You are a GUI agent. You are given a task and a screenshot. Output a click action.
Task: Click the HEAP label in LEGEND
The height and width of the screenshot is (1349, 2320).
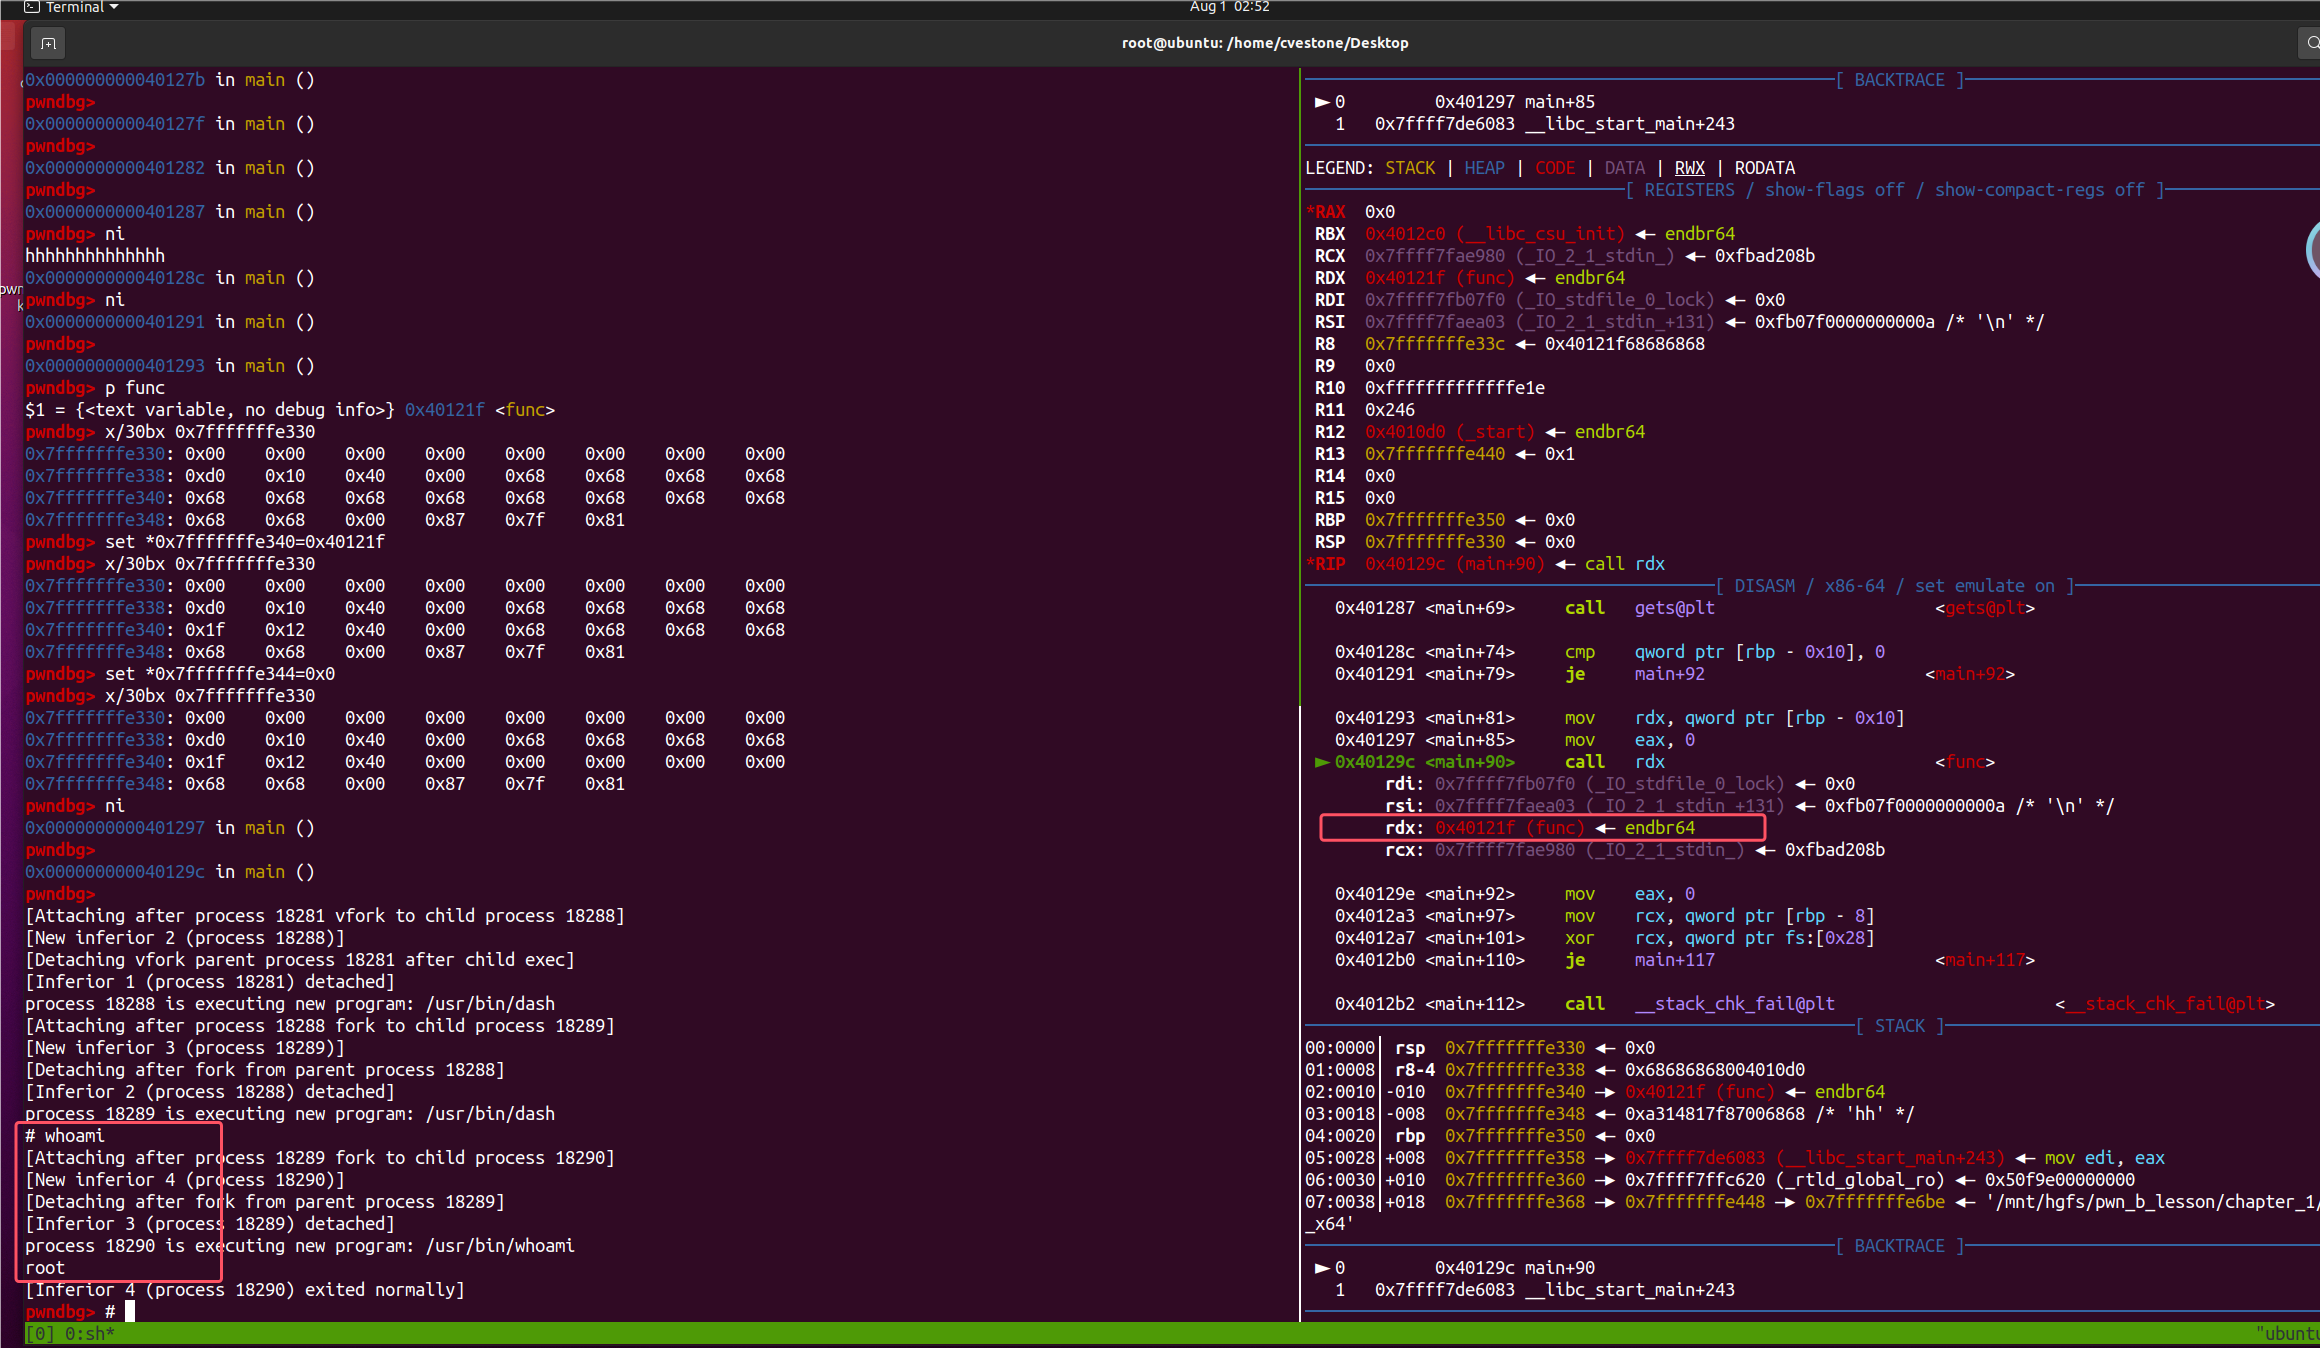(1484, 168)
